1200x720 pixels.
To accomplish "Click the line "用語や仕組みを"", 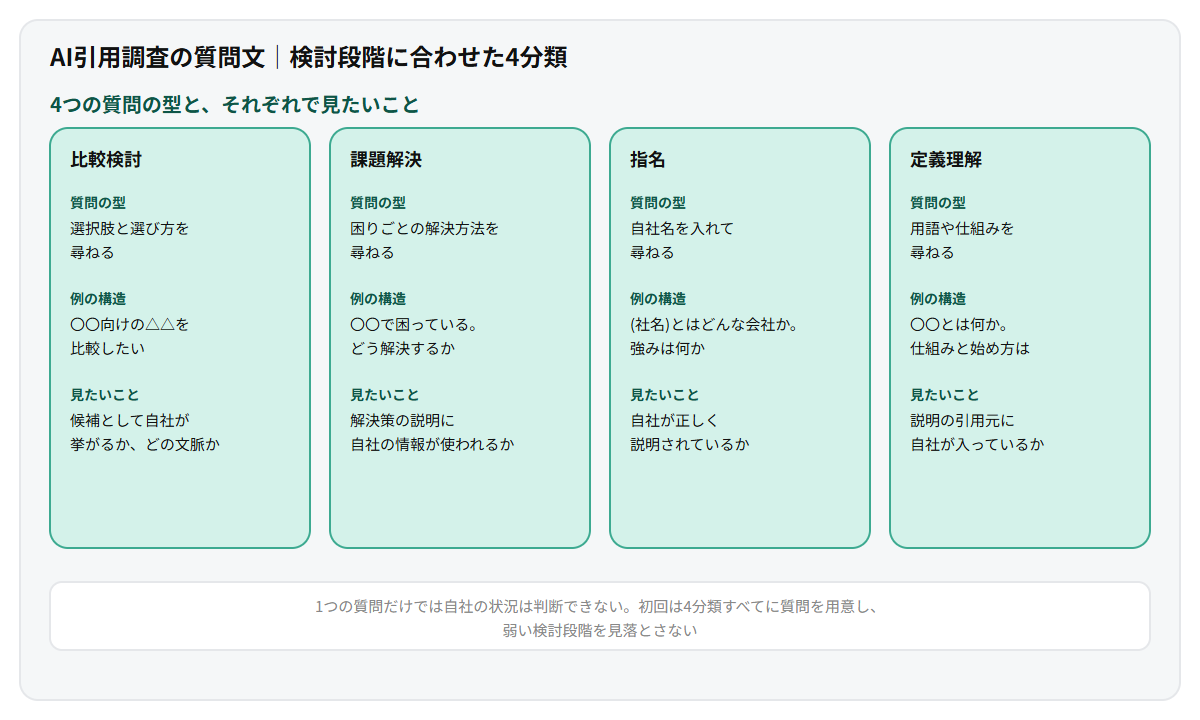I will click(962, 228).
